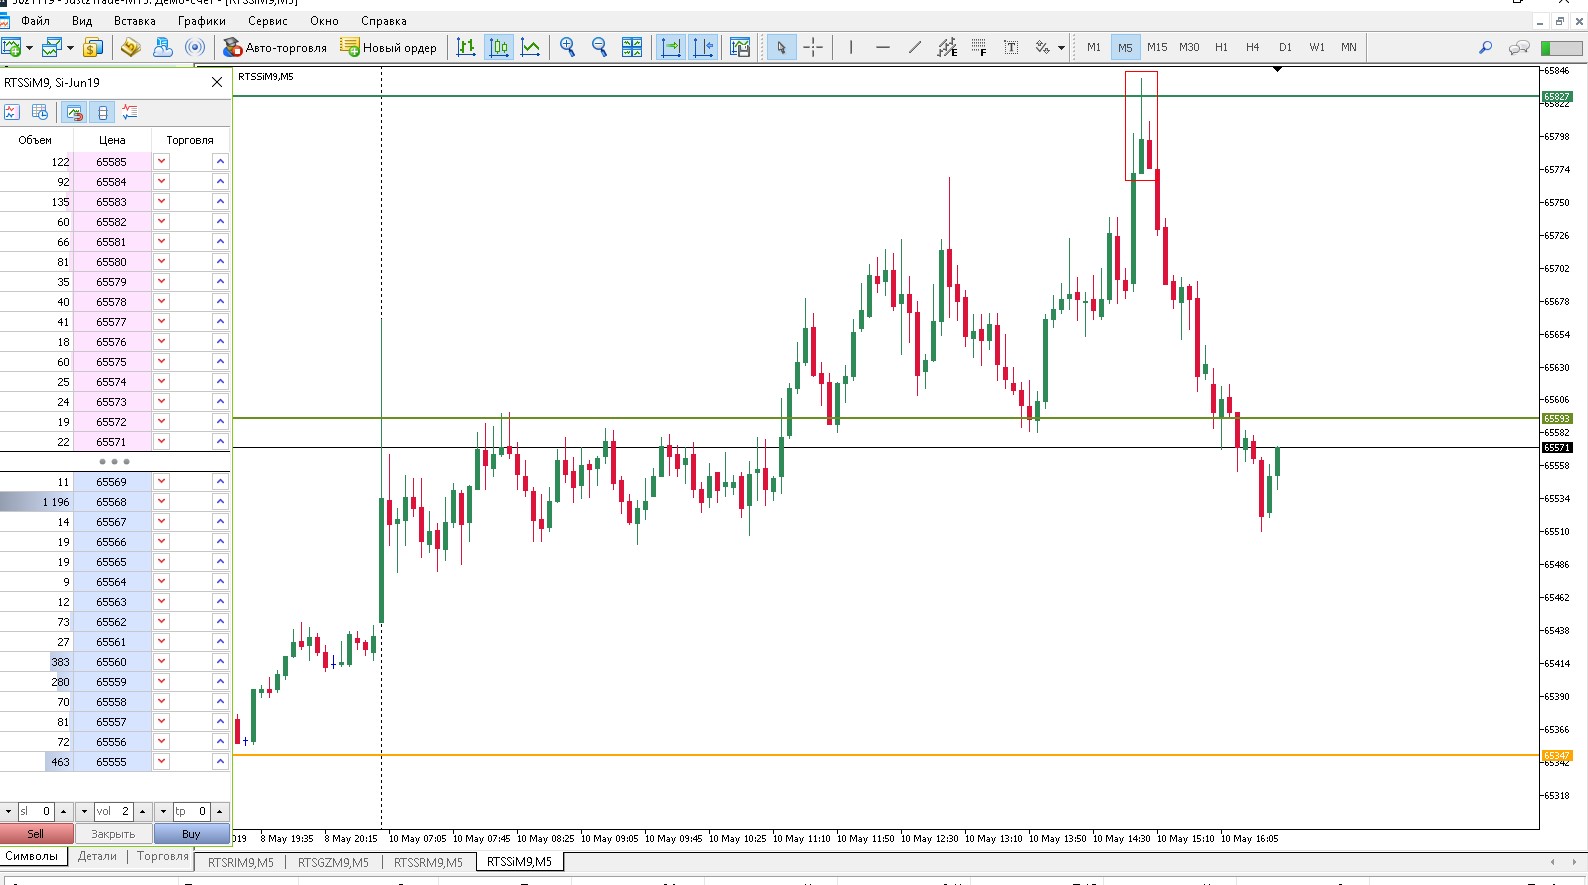
Task: Switch chart to line chart mode
Action: (x=531, y=47)
